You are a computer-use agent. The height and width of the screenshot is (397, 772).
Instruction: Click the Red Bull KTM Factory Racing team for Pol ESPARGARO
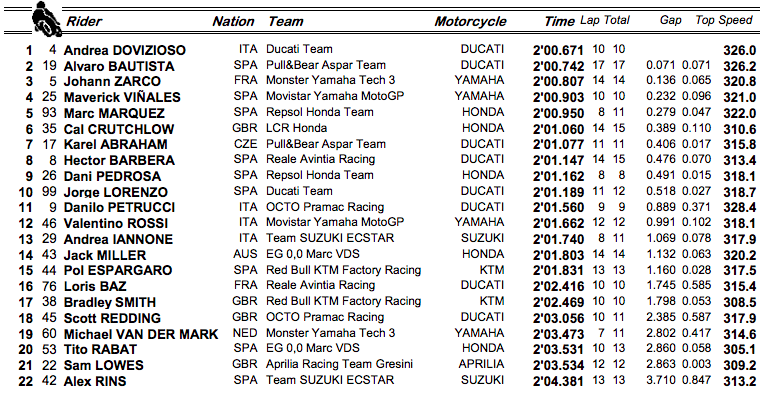(x=344, y=270)
